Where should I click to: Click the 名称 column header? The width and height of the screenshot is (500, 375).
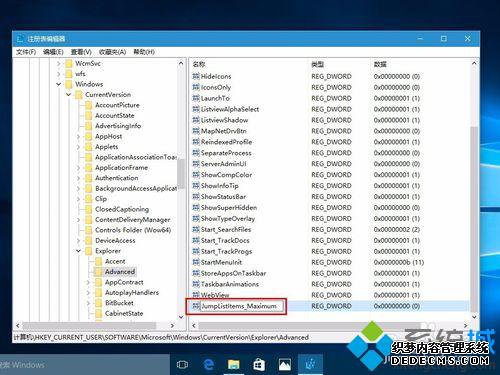pos(199,64)
